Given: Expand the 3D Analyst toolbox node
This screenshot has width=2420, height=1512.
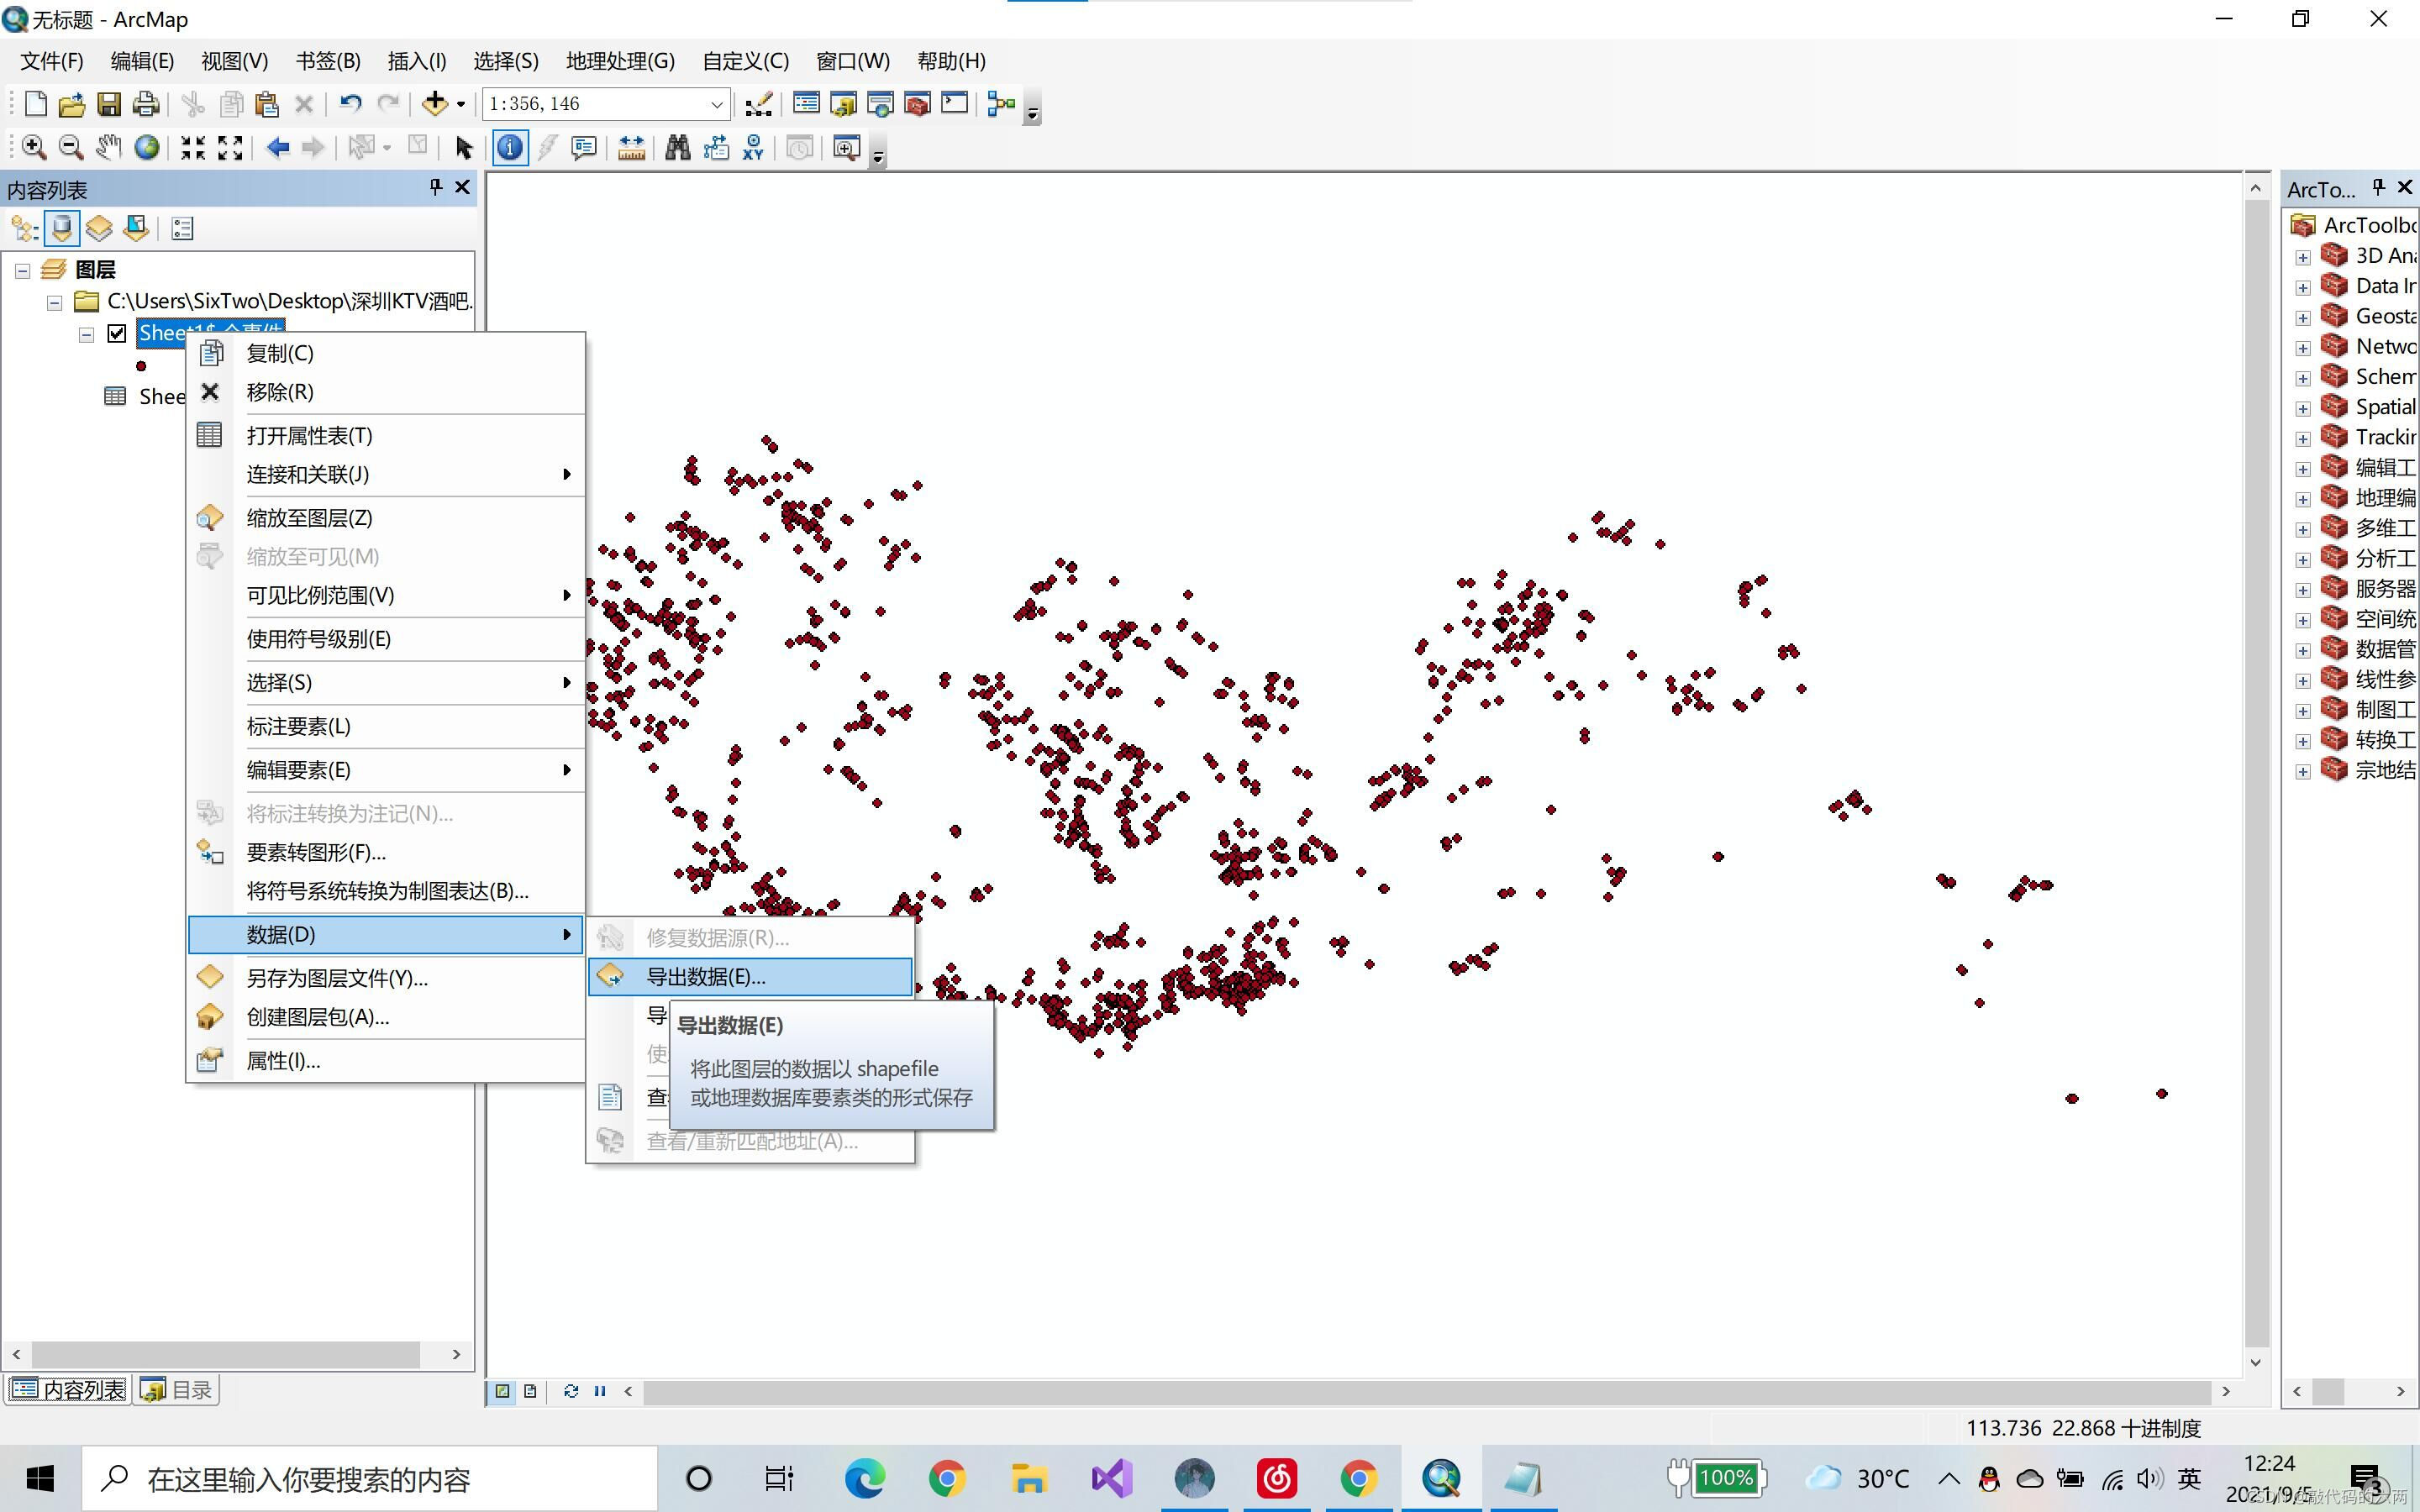Looking at the screenshot, I should 2302,257.
